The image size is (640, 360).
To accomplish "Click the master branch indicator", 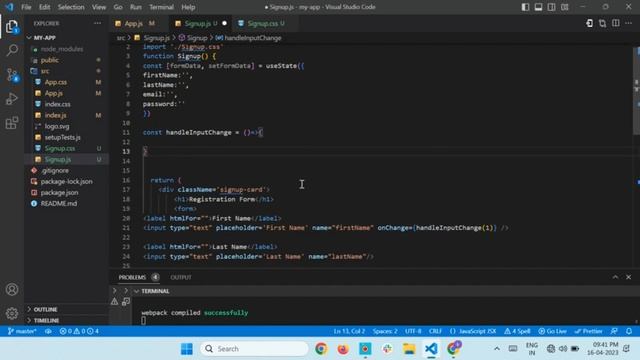I will 22,331.
